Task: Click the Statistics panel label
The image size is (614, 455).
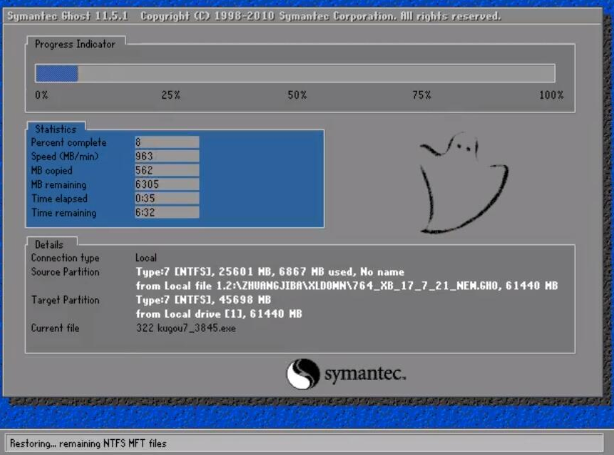Action: (54, 129)
